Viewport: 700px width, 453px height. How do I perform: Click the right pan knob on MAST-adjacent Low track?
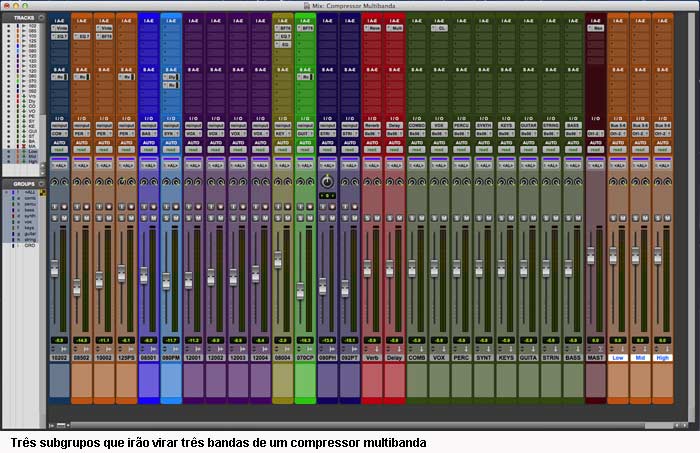[623, 182]
